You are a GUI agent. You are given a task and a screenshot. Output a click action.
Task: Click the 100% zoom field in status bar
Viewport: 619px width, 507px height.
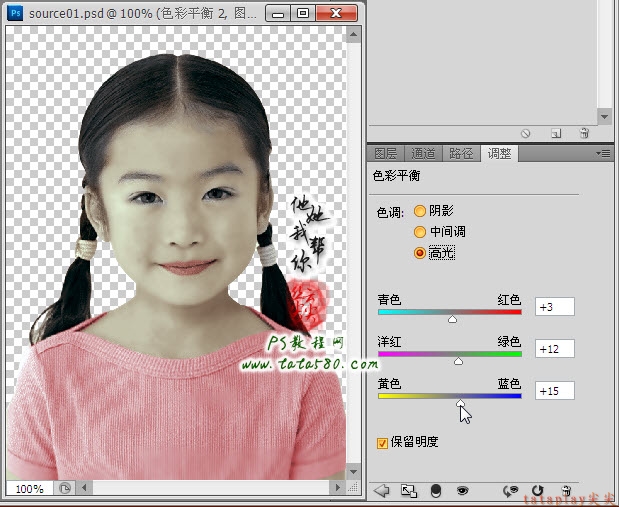click(29, 489)
